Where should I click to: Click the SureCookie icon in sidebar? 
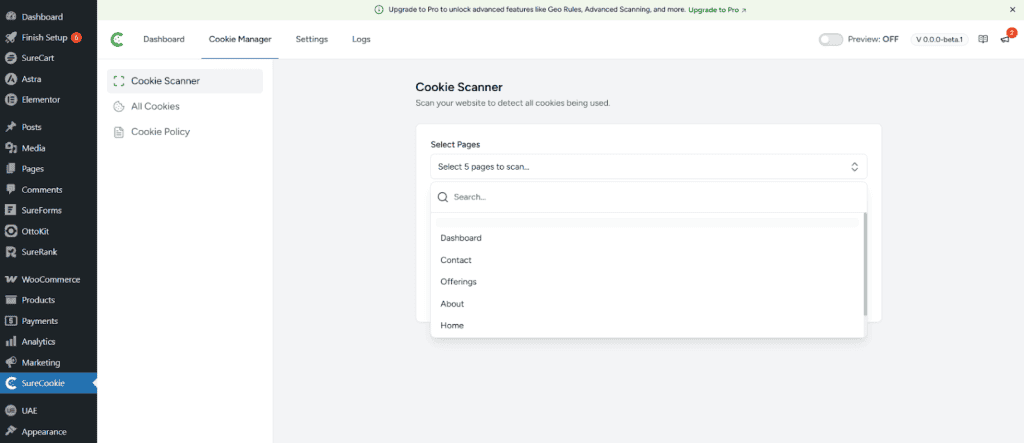click(10, 384)
